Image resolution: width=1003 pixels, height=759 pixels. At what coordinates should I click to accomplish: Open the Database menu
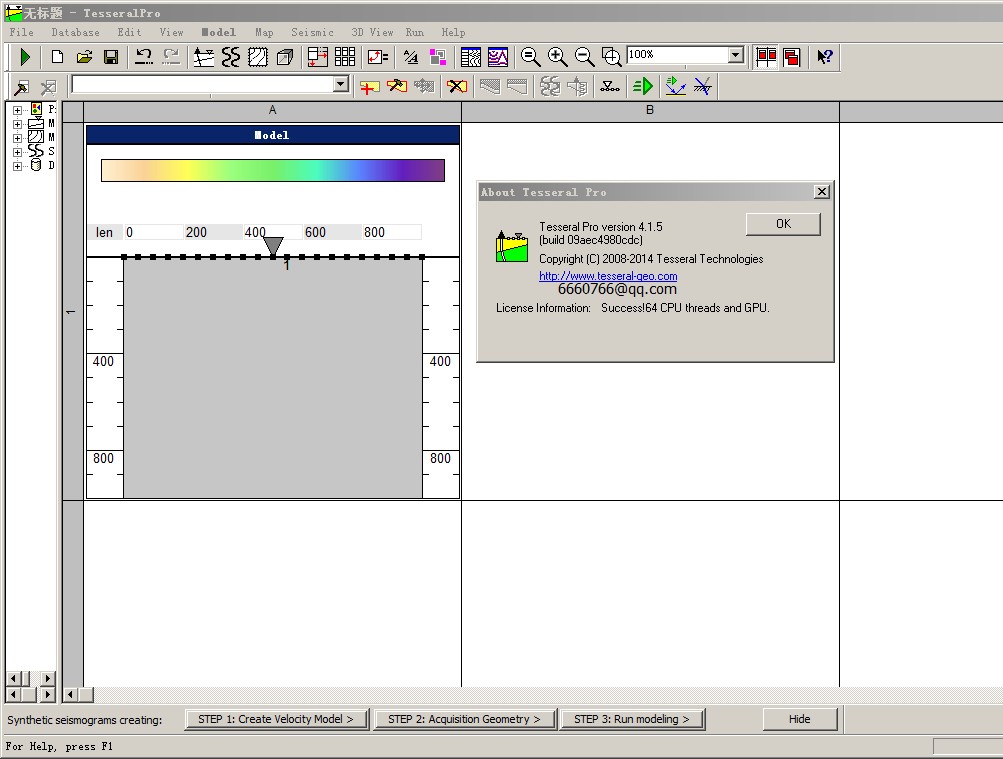coord(75,32)
